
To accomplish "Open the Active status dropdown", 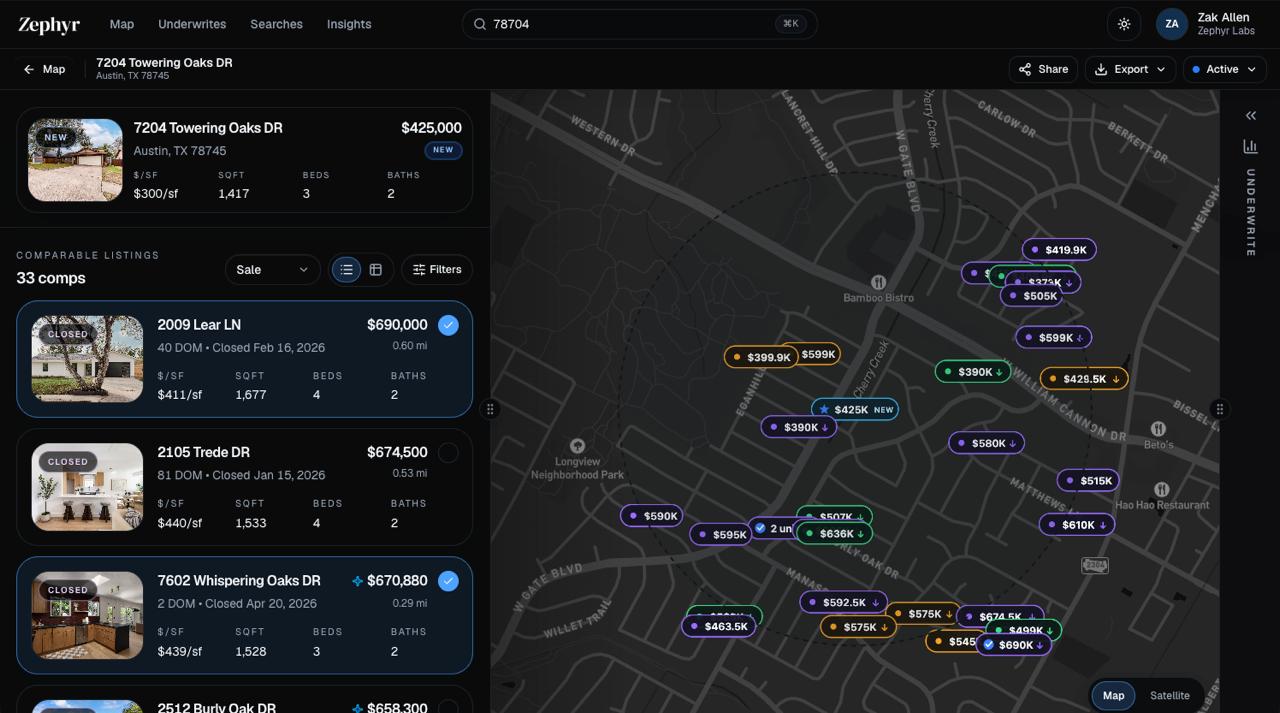I will [1224, 69].
